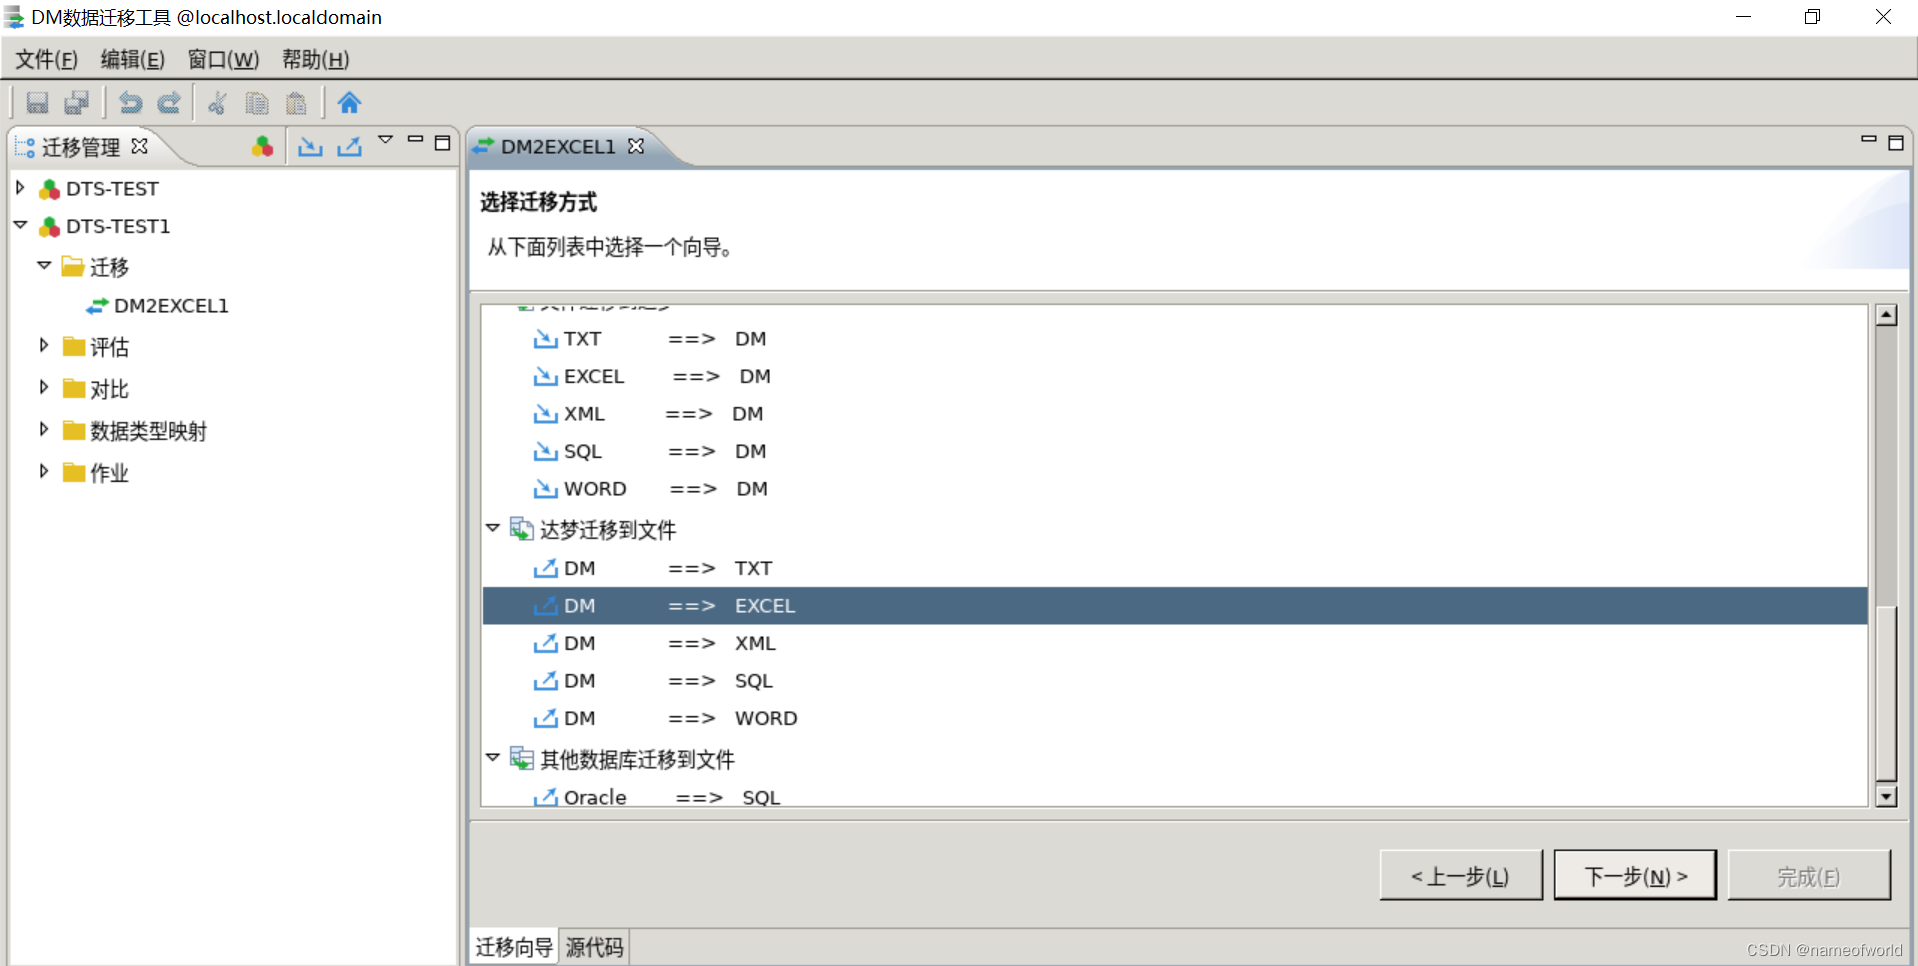The image size is (1918, 966).
Task: Click the 完成(F) button
Action: point(1809,876)
